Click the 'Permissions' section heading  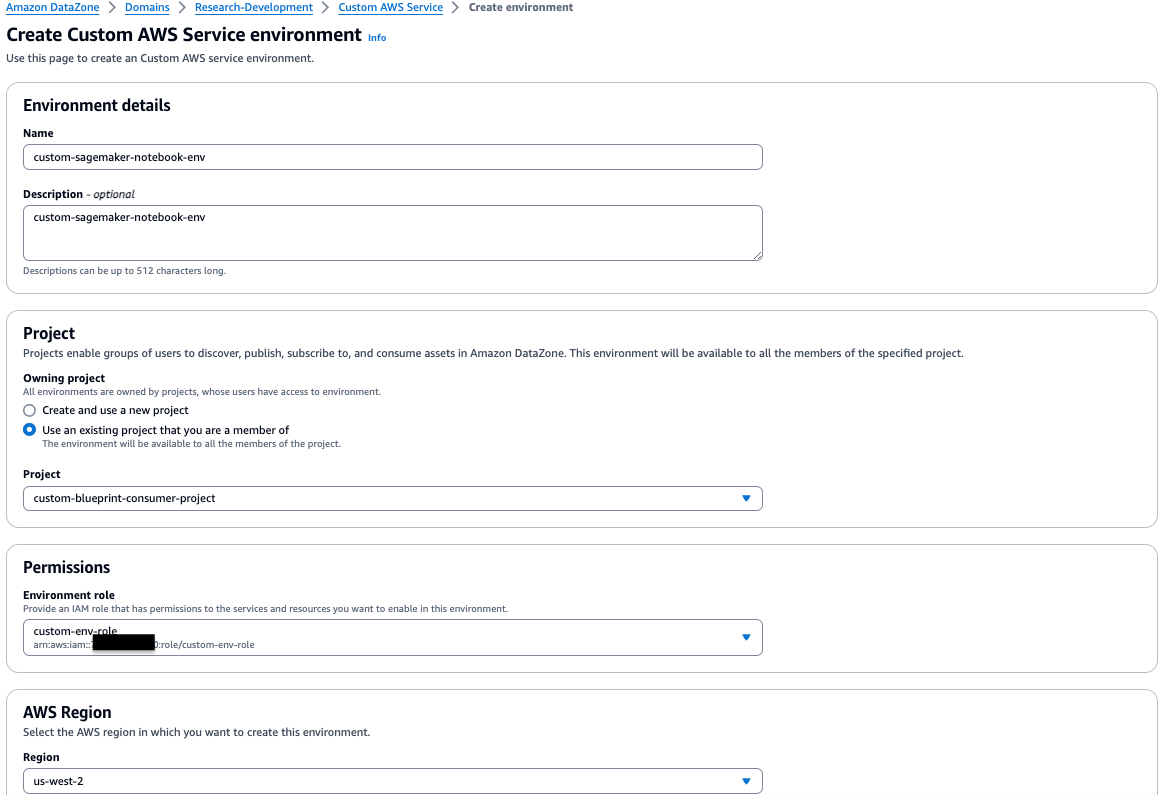point(66,567)
